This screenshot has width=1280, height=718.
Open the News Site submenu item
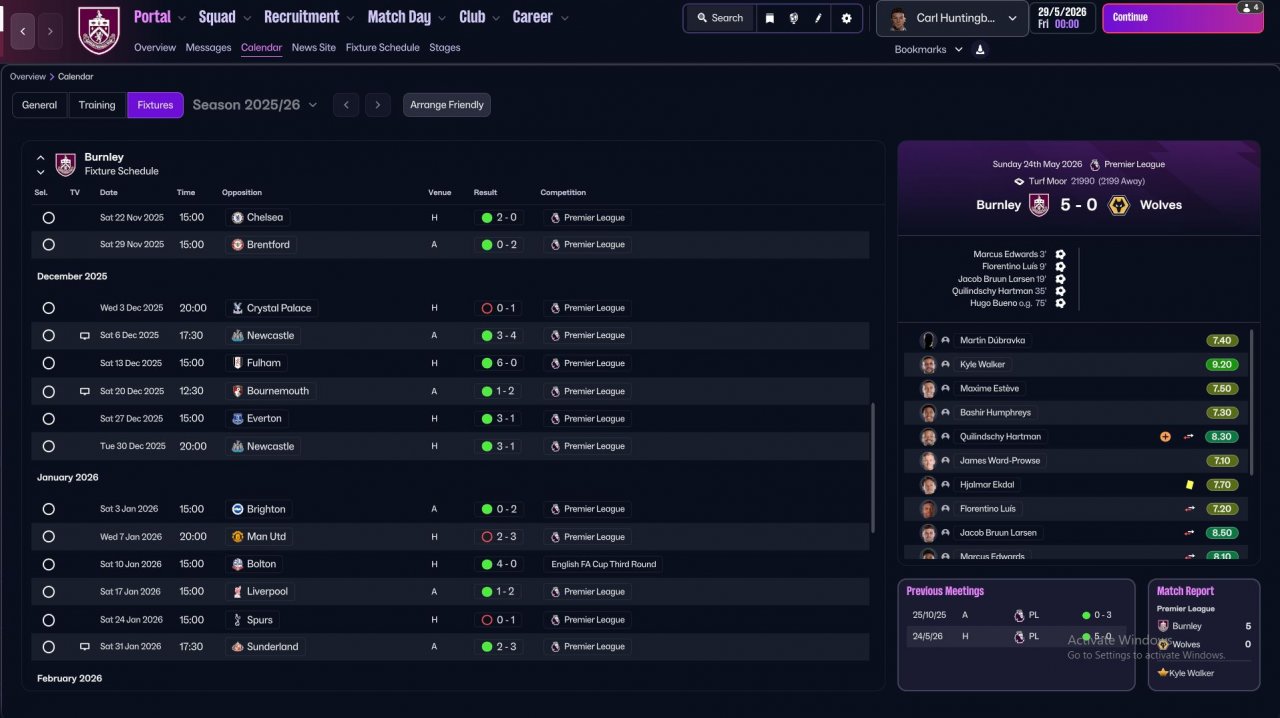point(314,48)
